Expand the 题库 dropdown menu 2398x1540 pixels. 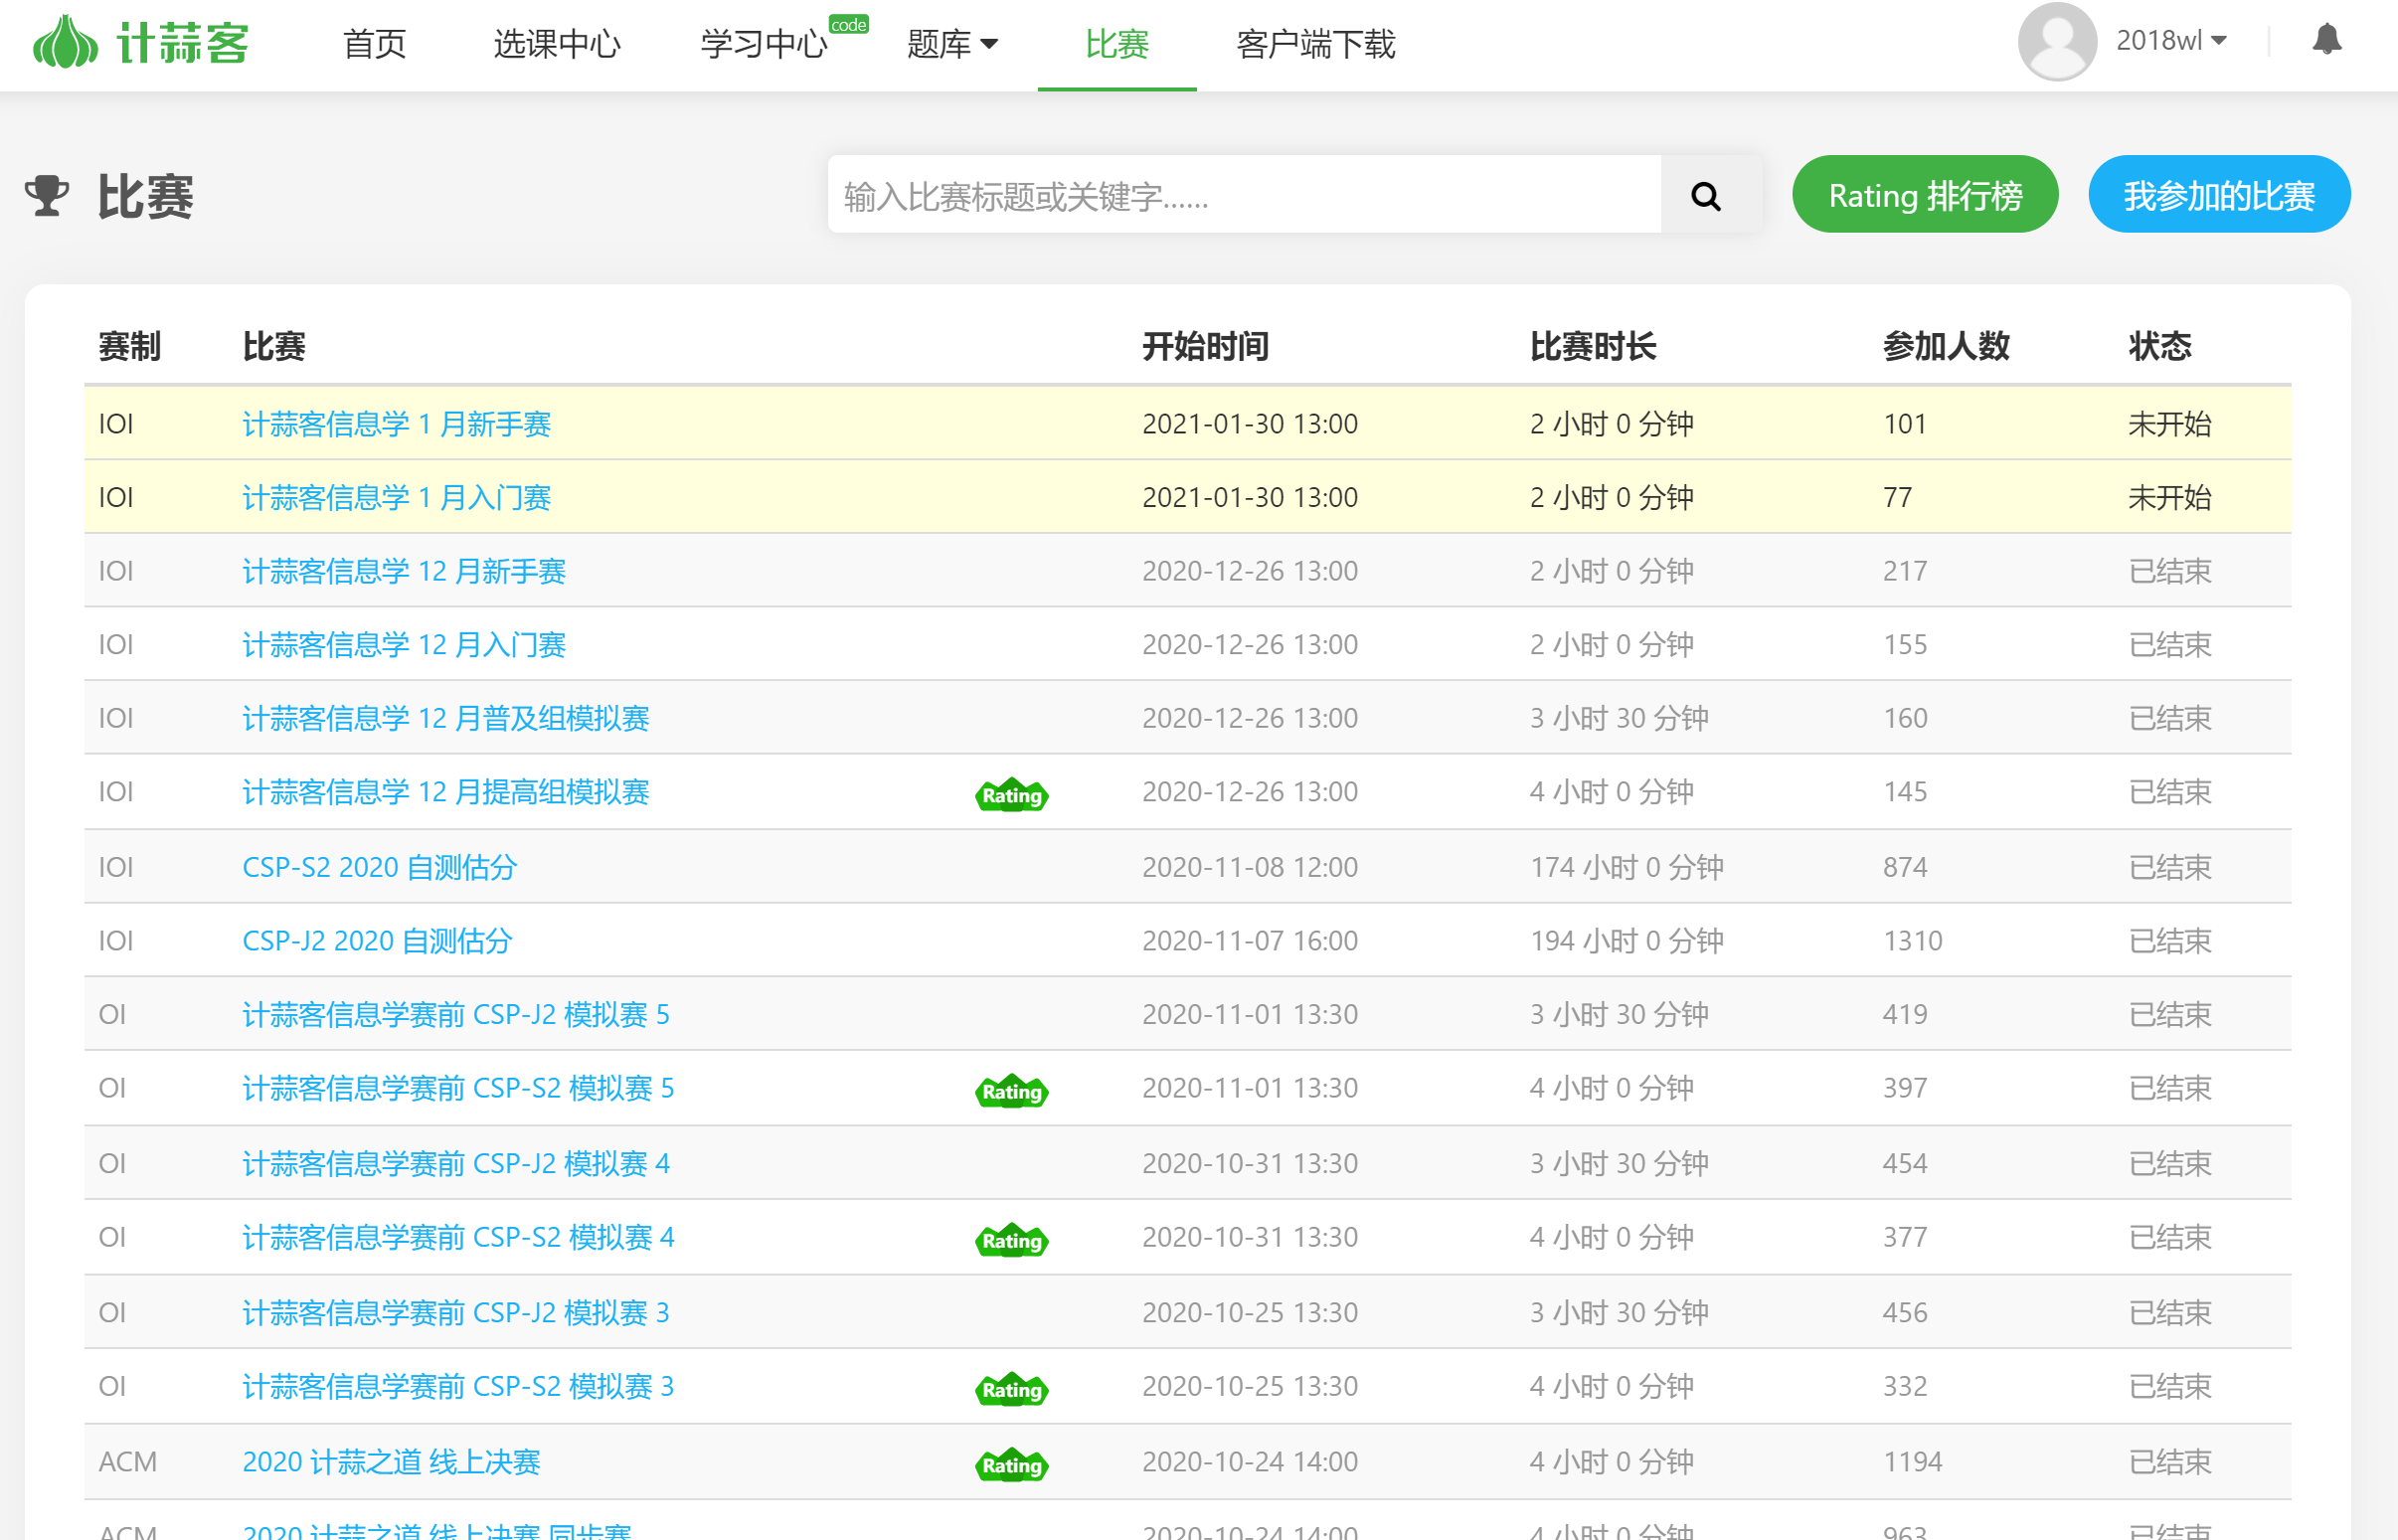952,44
